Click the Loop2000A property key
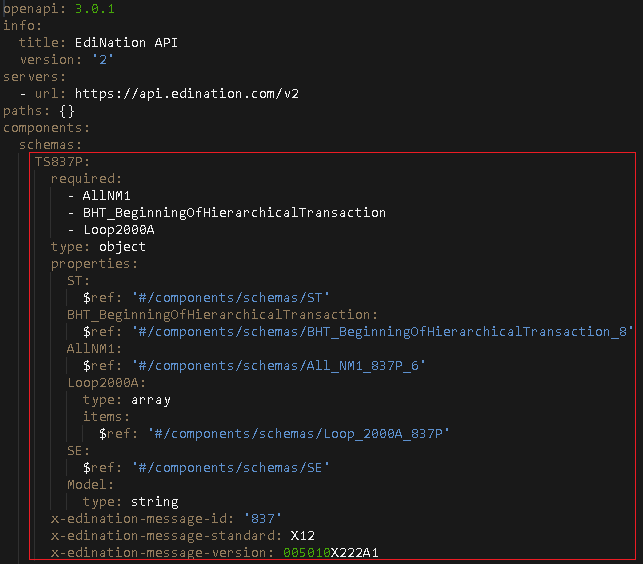This screenshot has height=564, width=643. pos(106,383)
